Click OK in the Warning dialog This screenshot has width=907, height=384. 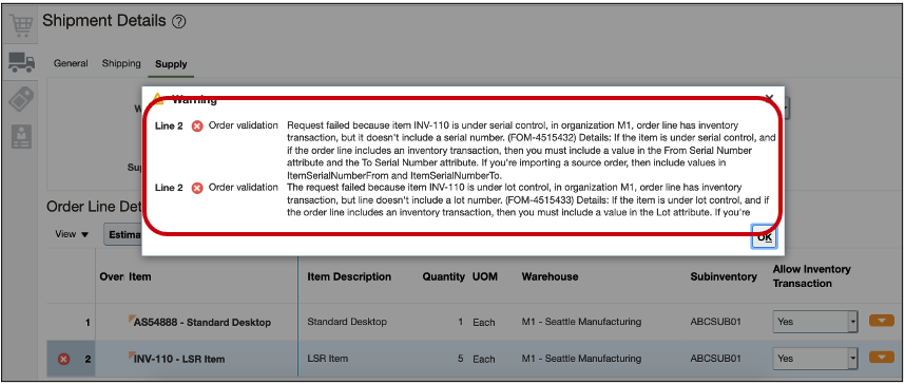(764, 237)
